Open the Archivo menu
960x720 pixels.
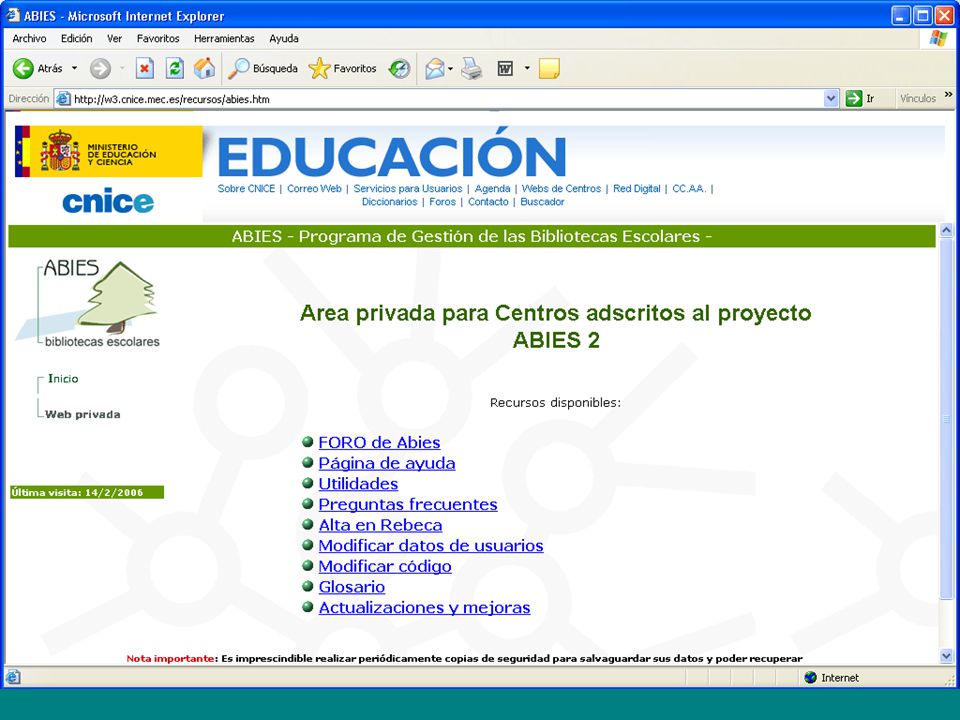click(x=29, y=39)
